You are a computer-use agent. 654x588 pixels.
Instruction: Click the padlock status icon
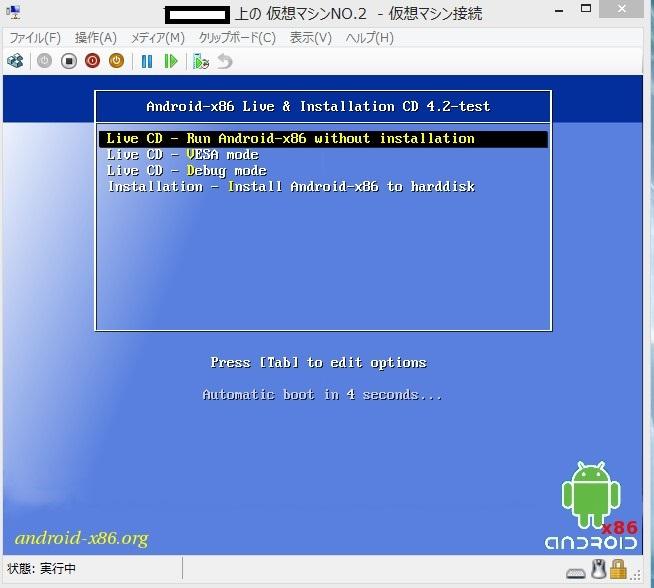tap(618, 569)
